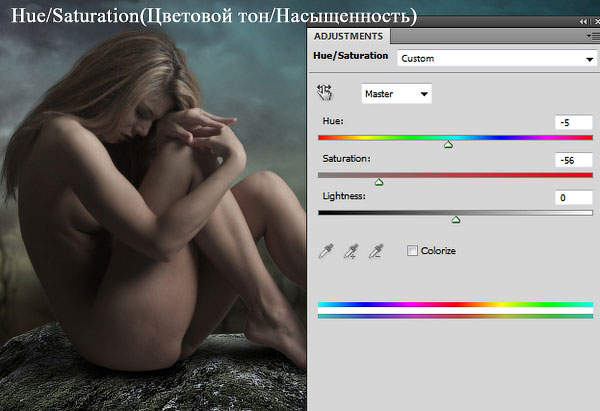Pick the eyedropper sample tool

point(326,251)
